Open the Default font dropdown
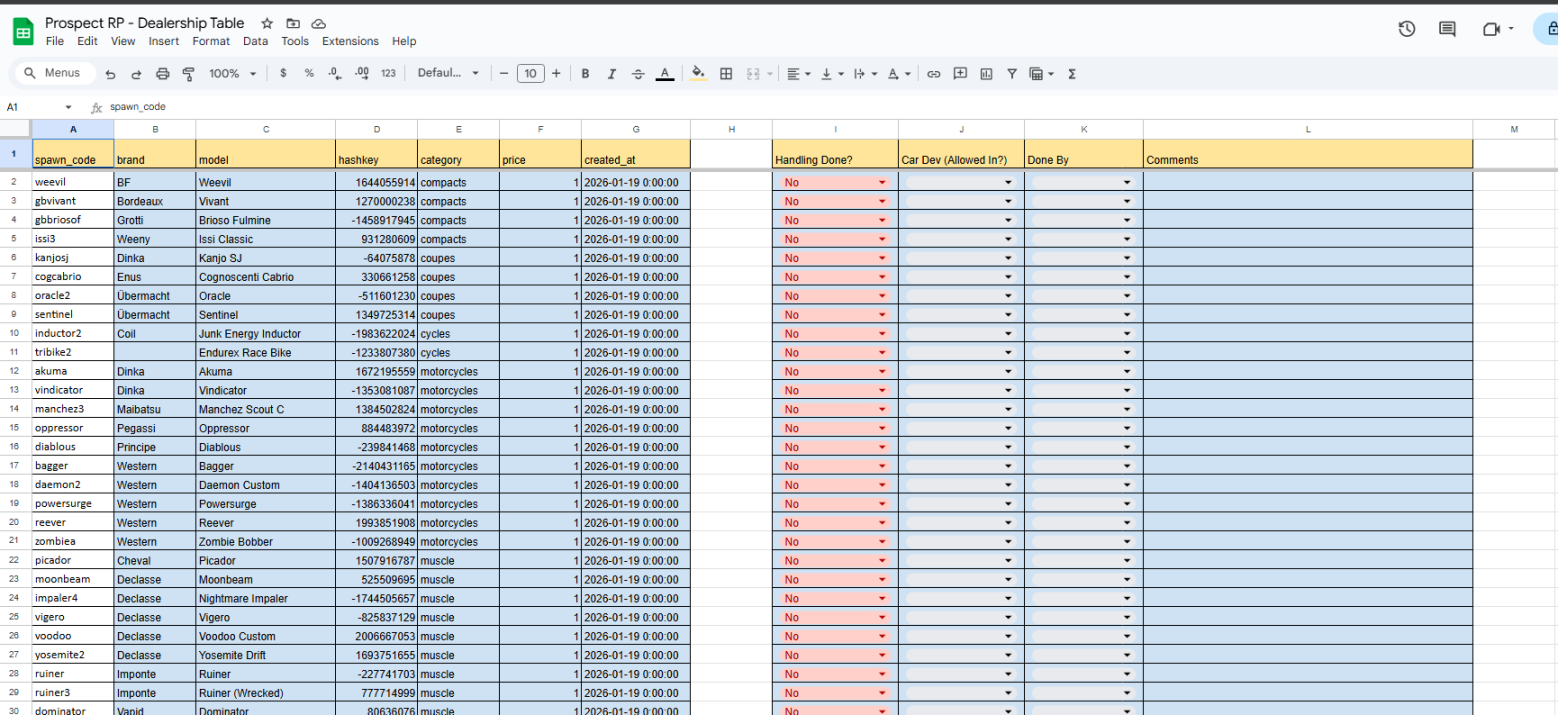 coord(448,74)
